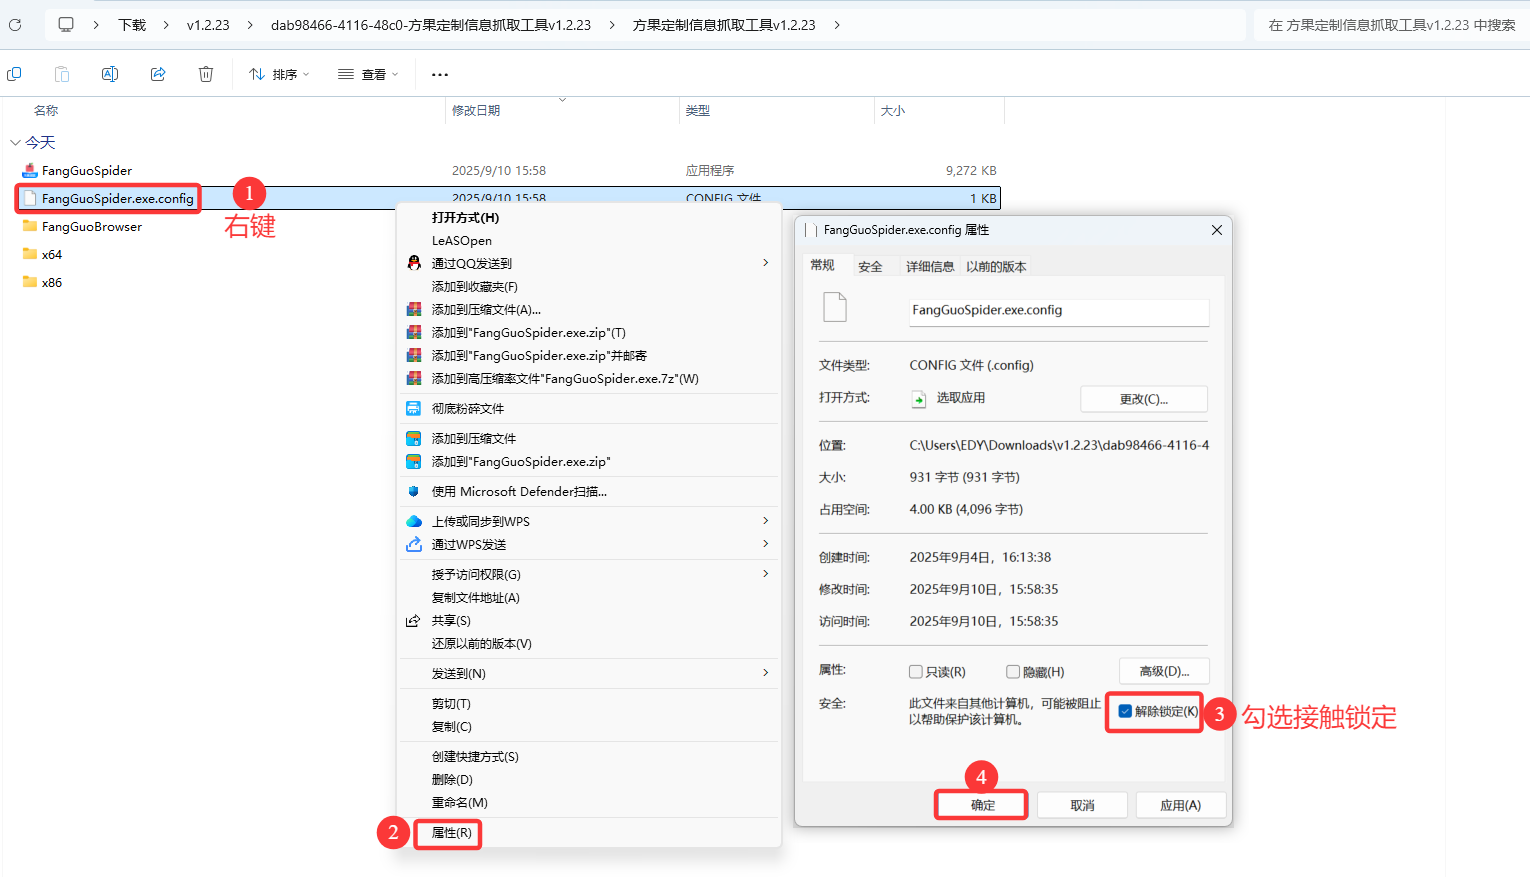Click the copy icon in the Explorer toolbar
The image size is (1530, 877).
14,74
